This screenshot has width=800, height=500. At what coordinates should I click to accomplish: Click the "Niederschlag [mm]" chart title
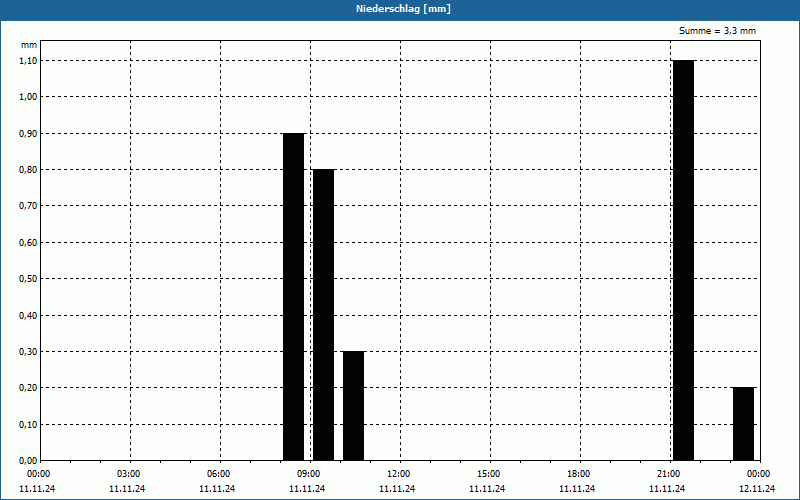click(403, 9)
